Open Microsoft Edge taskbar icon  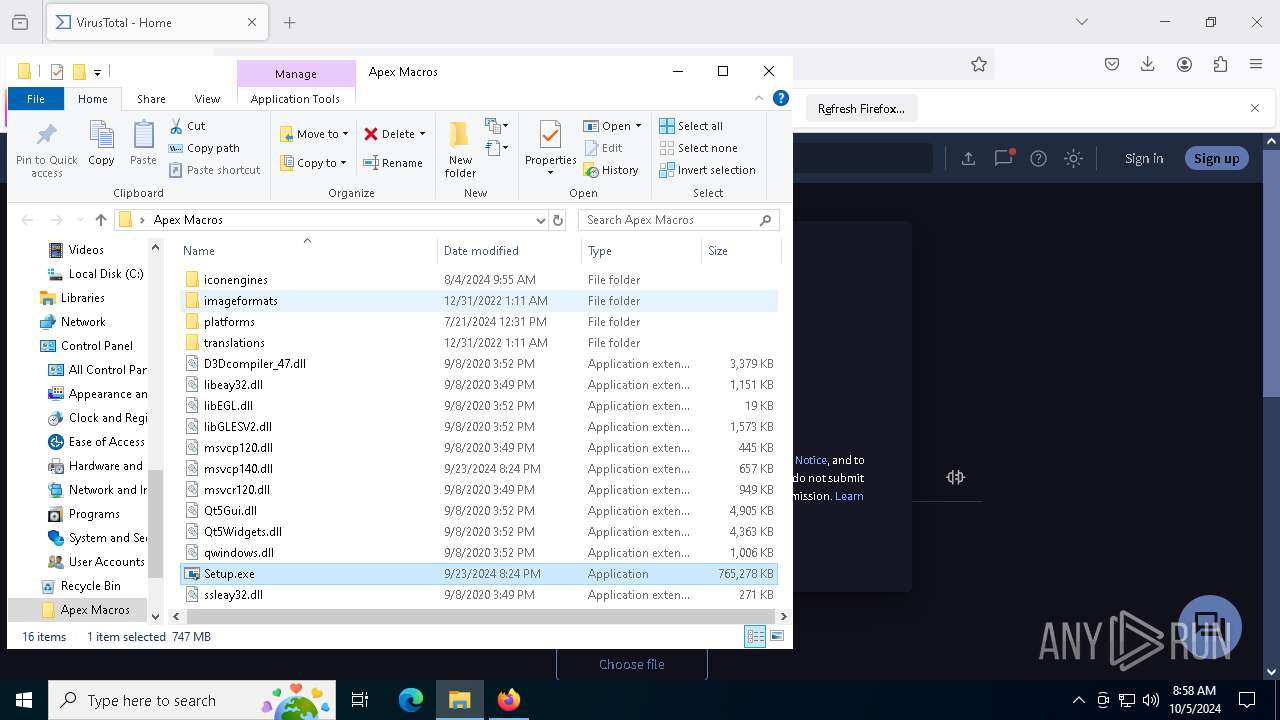tap(411, 700)
